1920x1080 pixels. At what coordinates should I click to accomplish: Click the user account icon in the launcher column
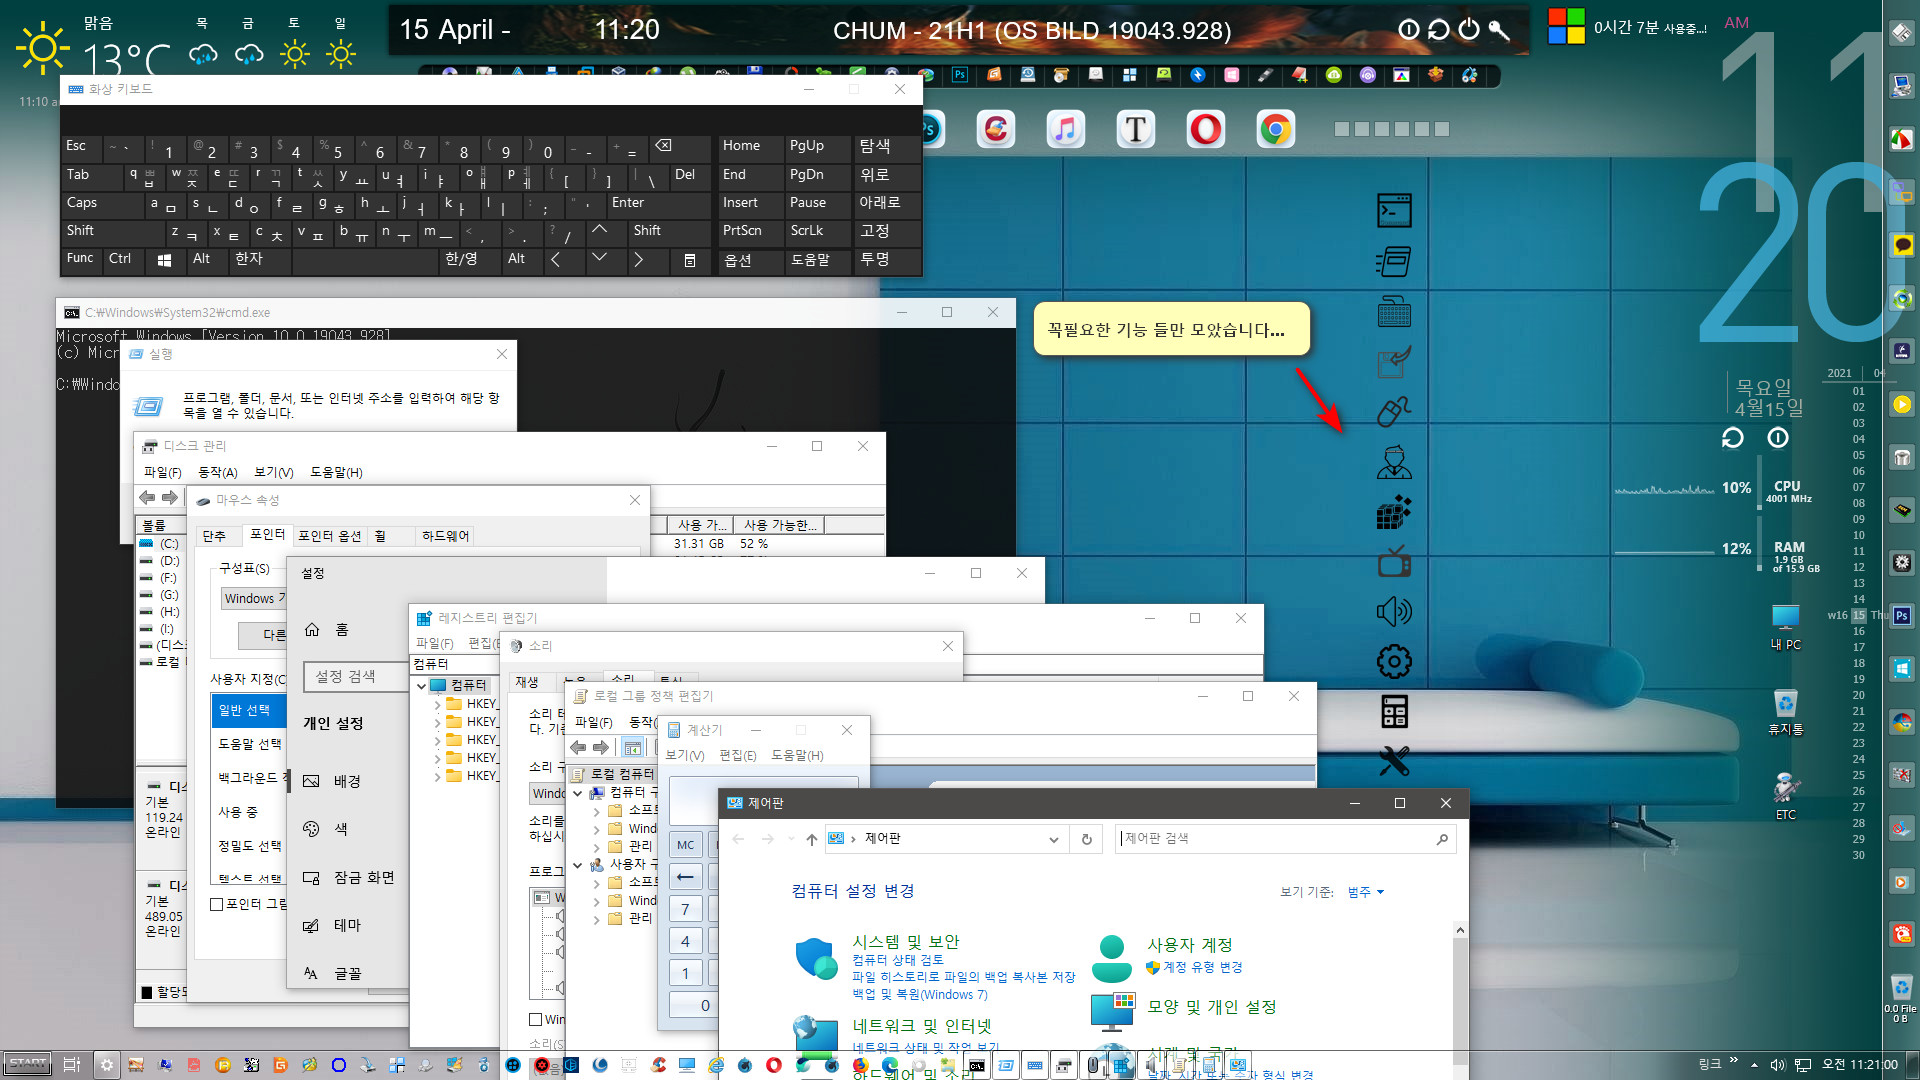click(1394, 462)
